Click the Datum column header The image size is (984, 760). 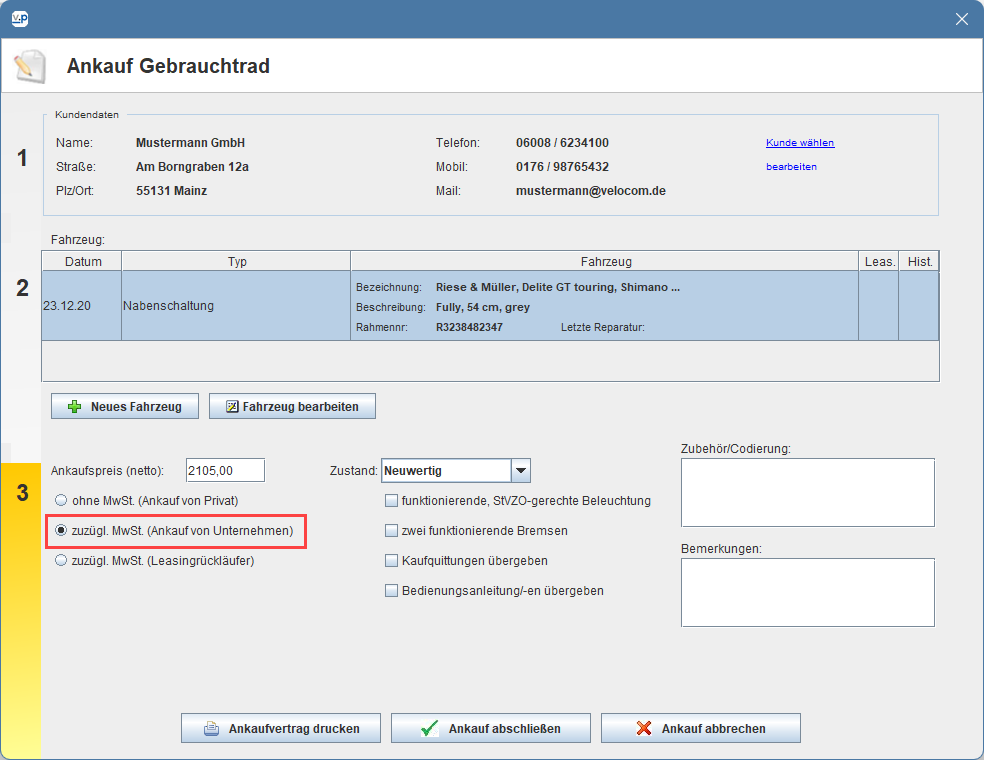tap(82, 261)
